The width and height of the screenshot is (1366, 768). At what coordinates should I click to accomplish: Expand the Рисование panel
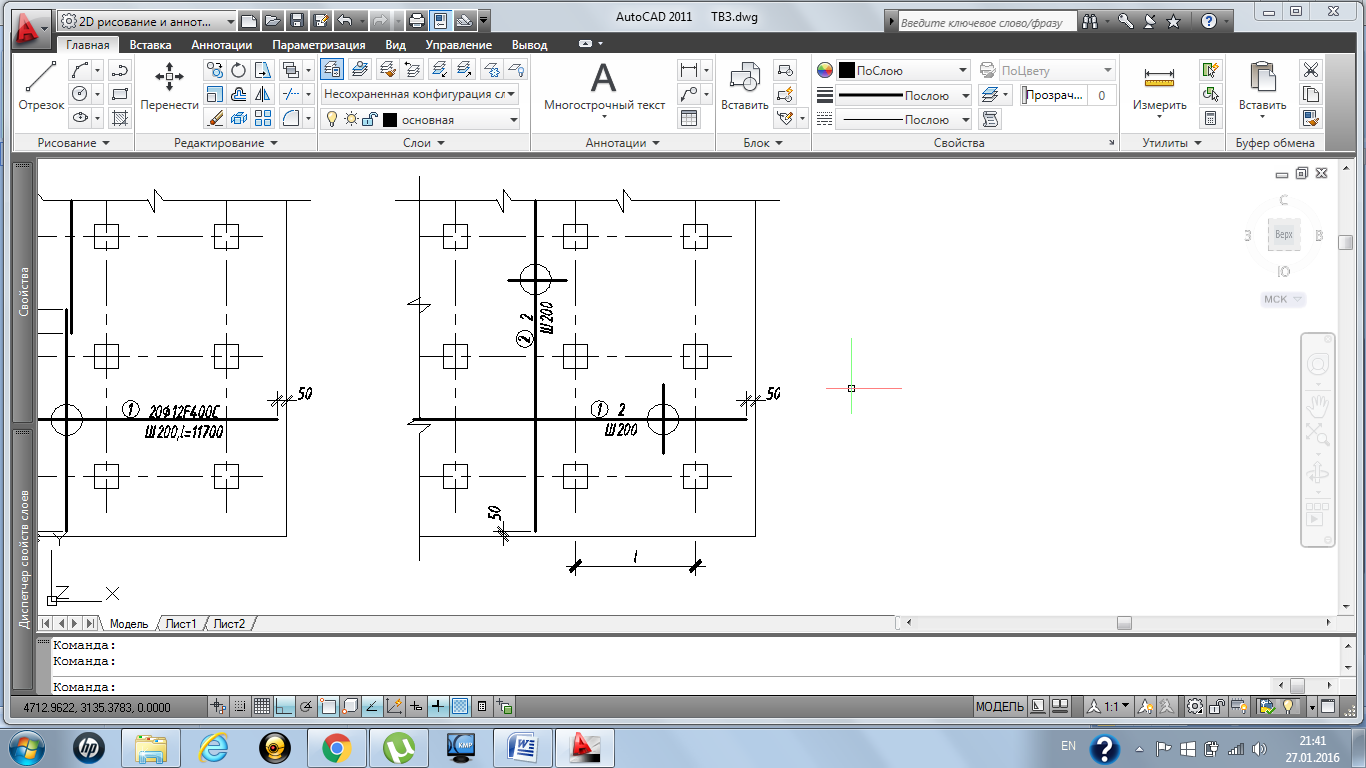tap(73, 143)
